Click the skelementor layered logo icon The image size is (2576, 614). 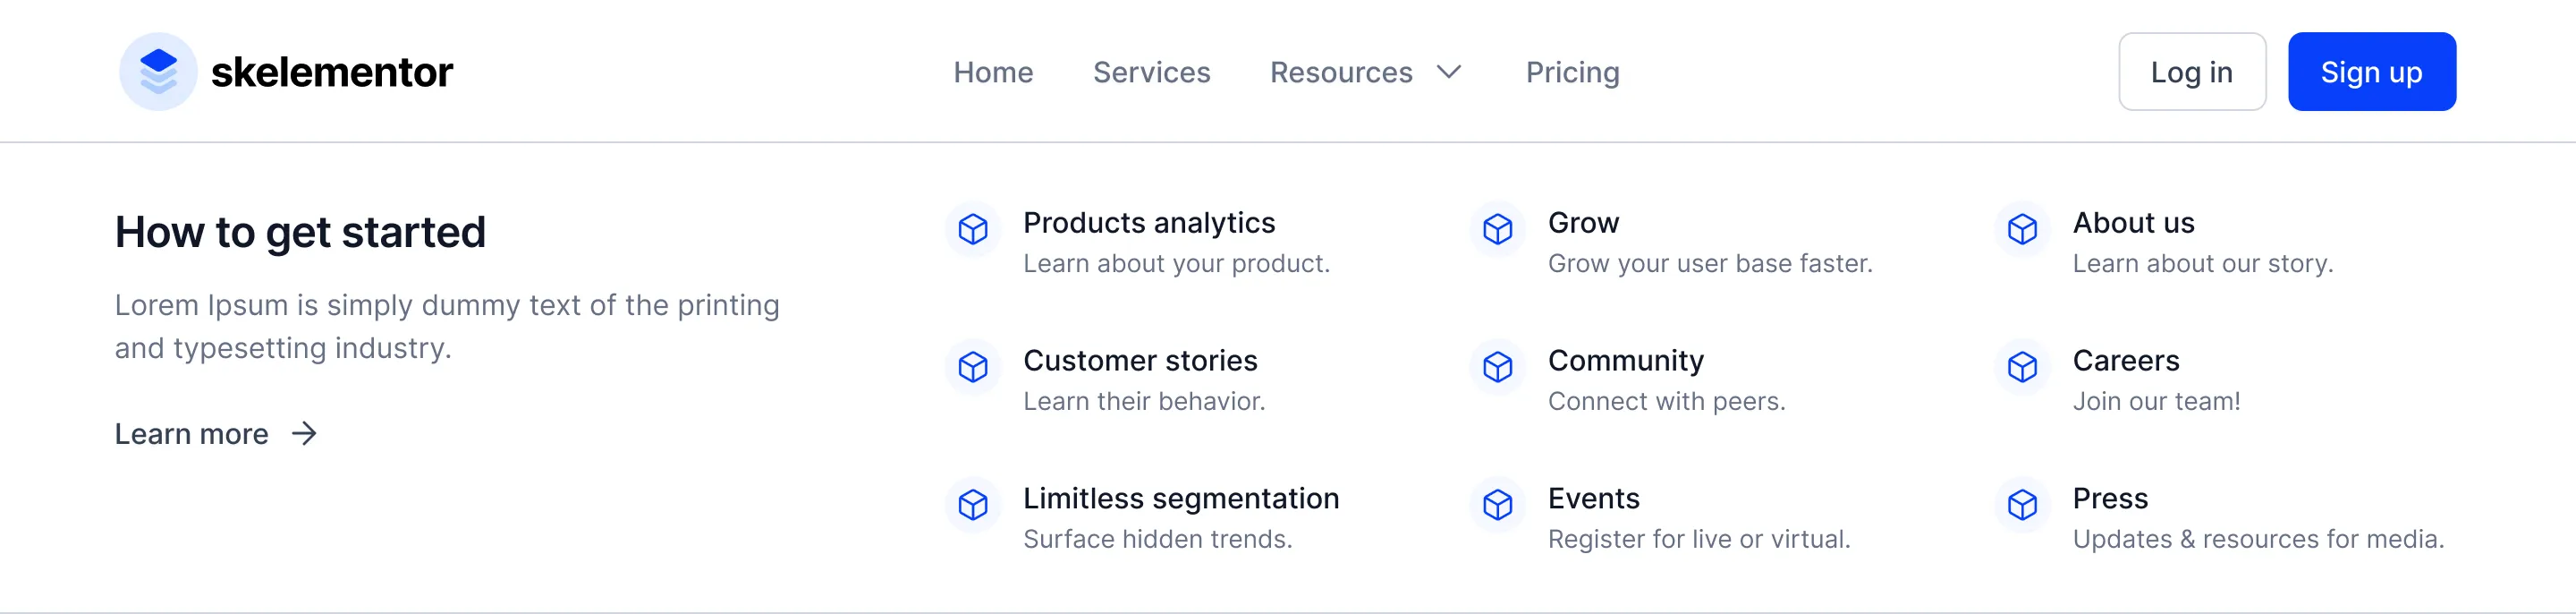click(x=158, y=72)
